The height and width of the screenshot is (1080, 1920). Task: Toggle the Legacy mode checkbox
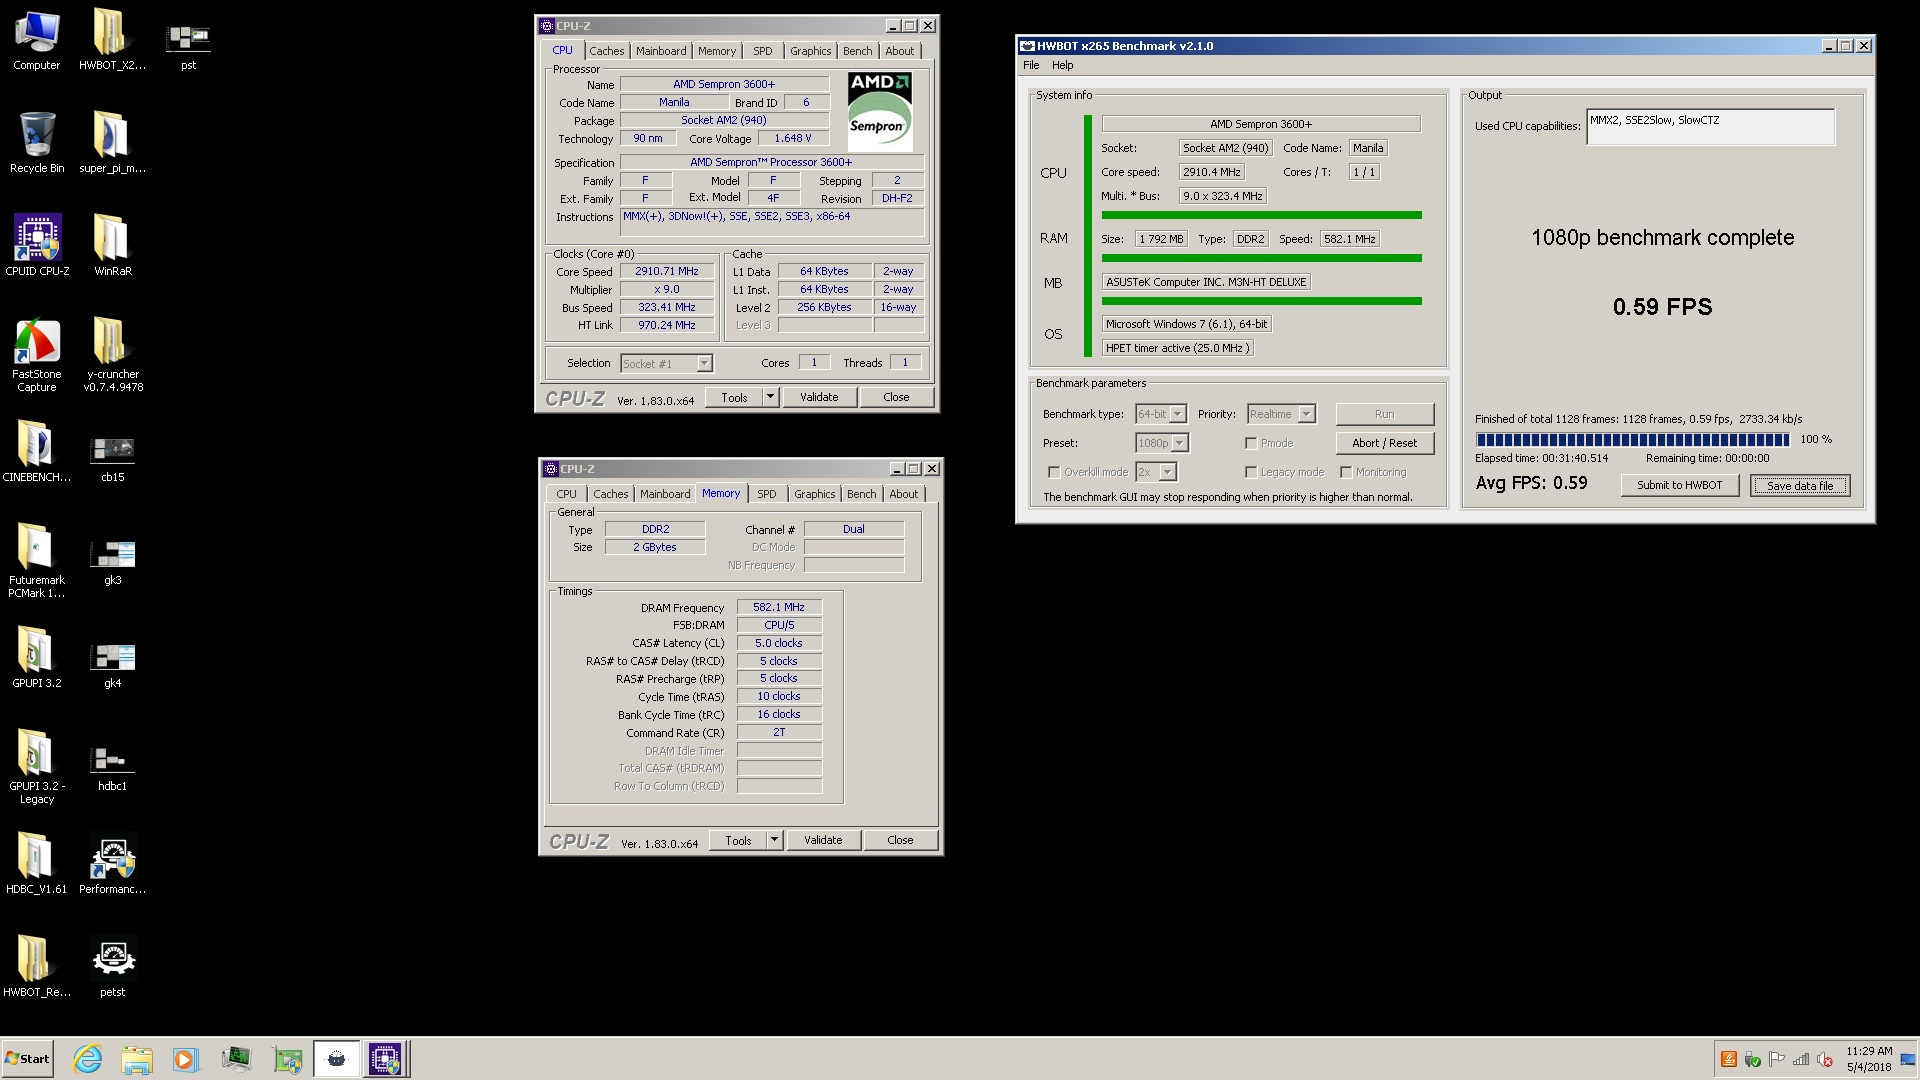(1251, 472)
